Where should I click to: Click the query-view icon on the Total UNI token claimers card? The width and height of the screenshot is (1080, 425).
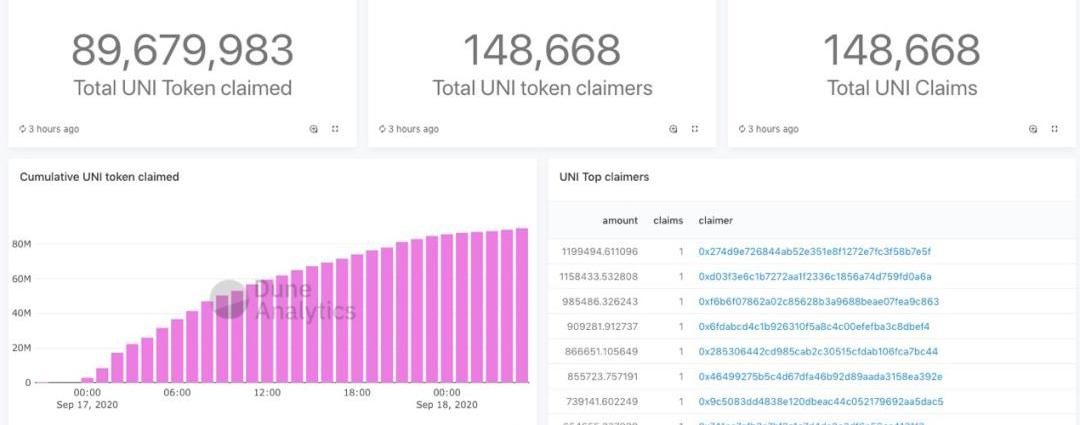click(x=673, y=129)
